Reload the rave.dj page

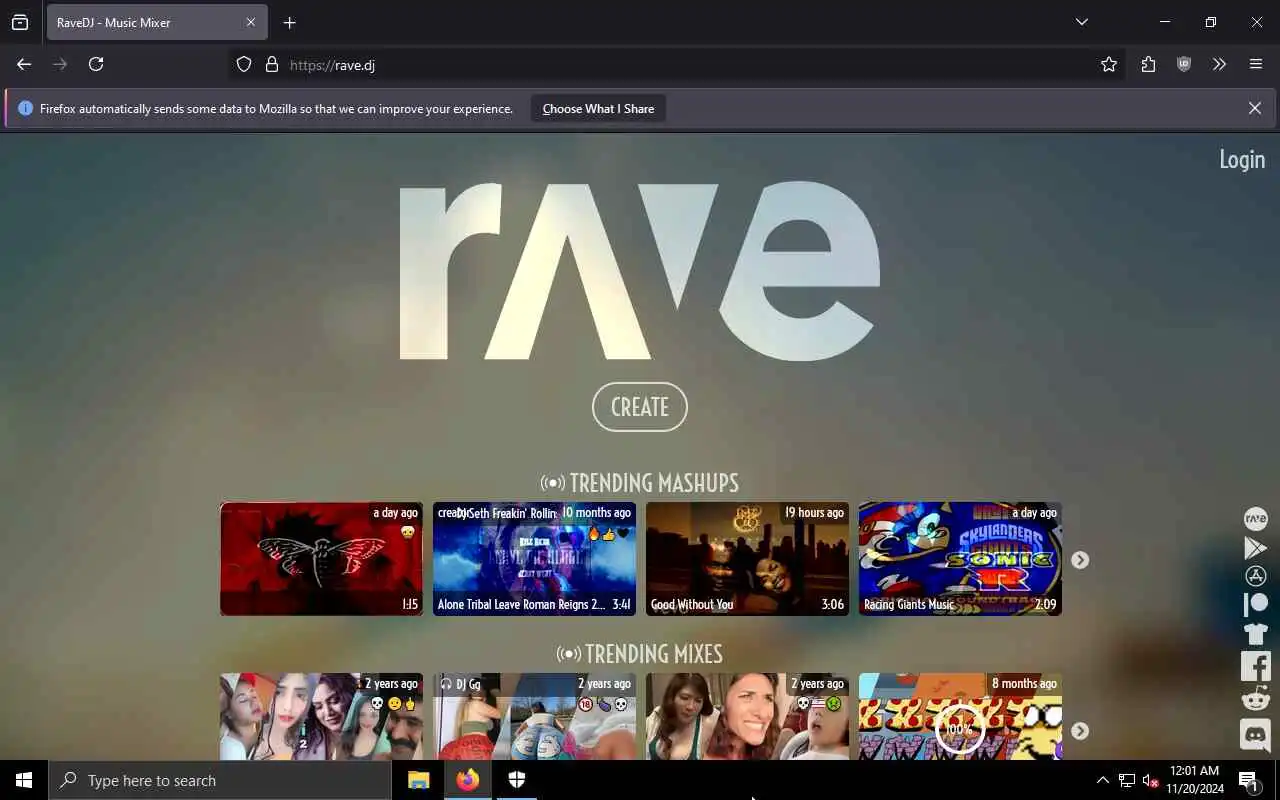point(96,64)
